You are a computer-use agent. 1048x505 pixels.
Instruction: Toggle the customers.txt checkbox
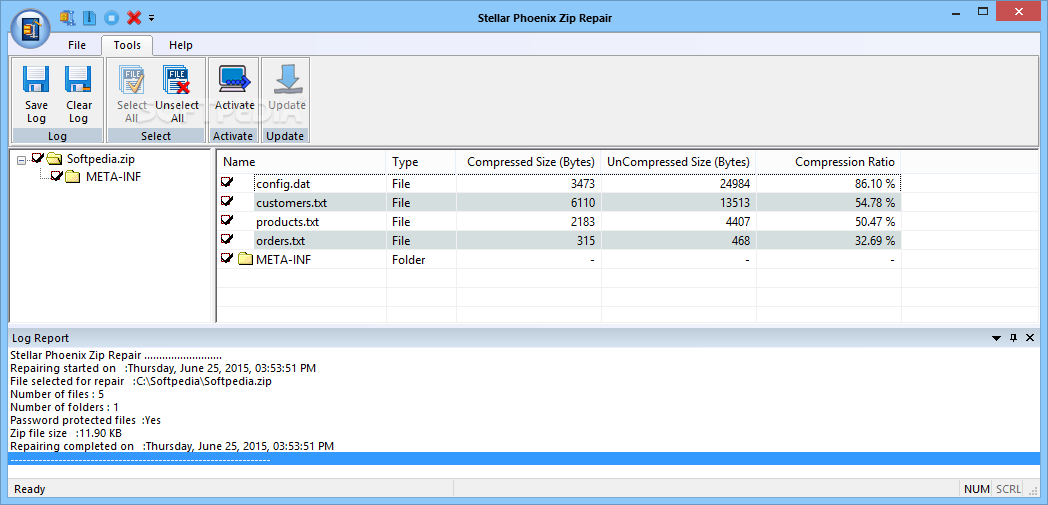(x=227, y=200)
